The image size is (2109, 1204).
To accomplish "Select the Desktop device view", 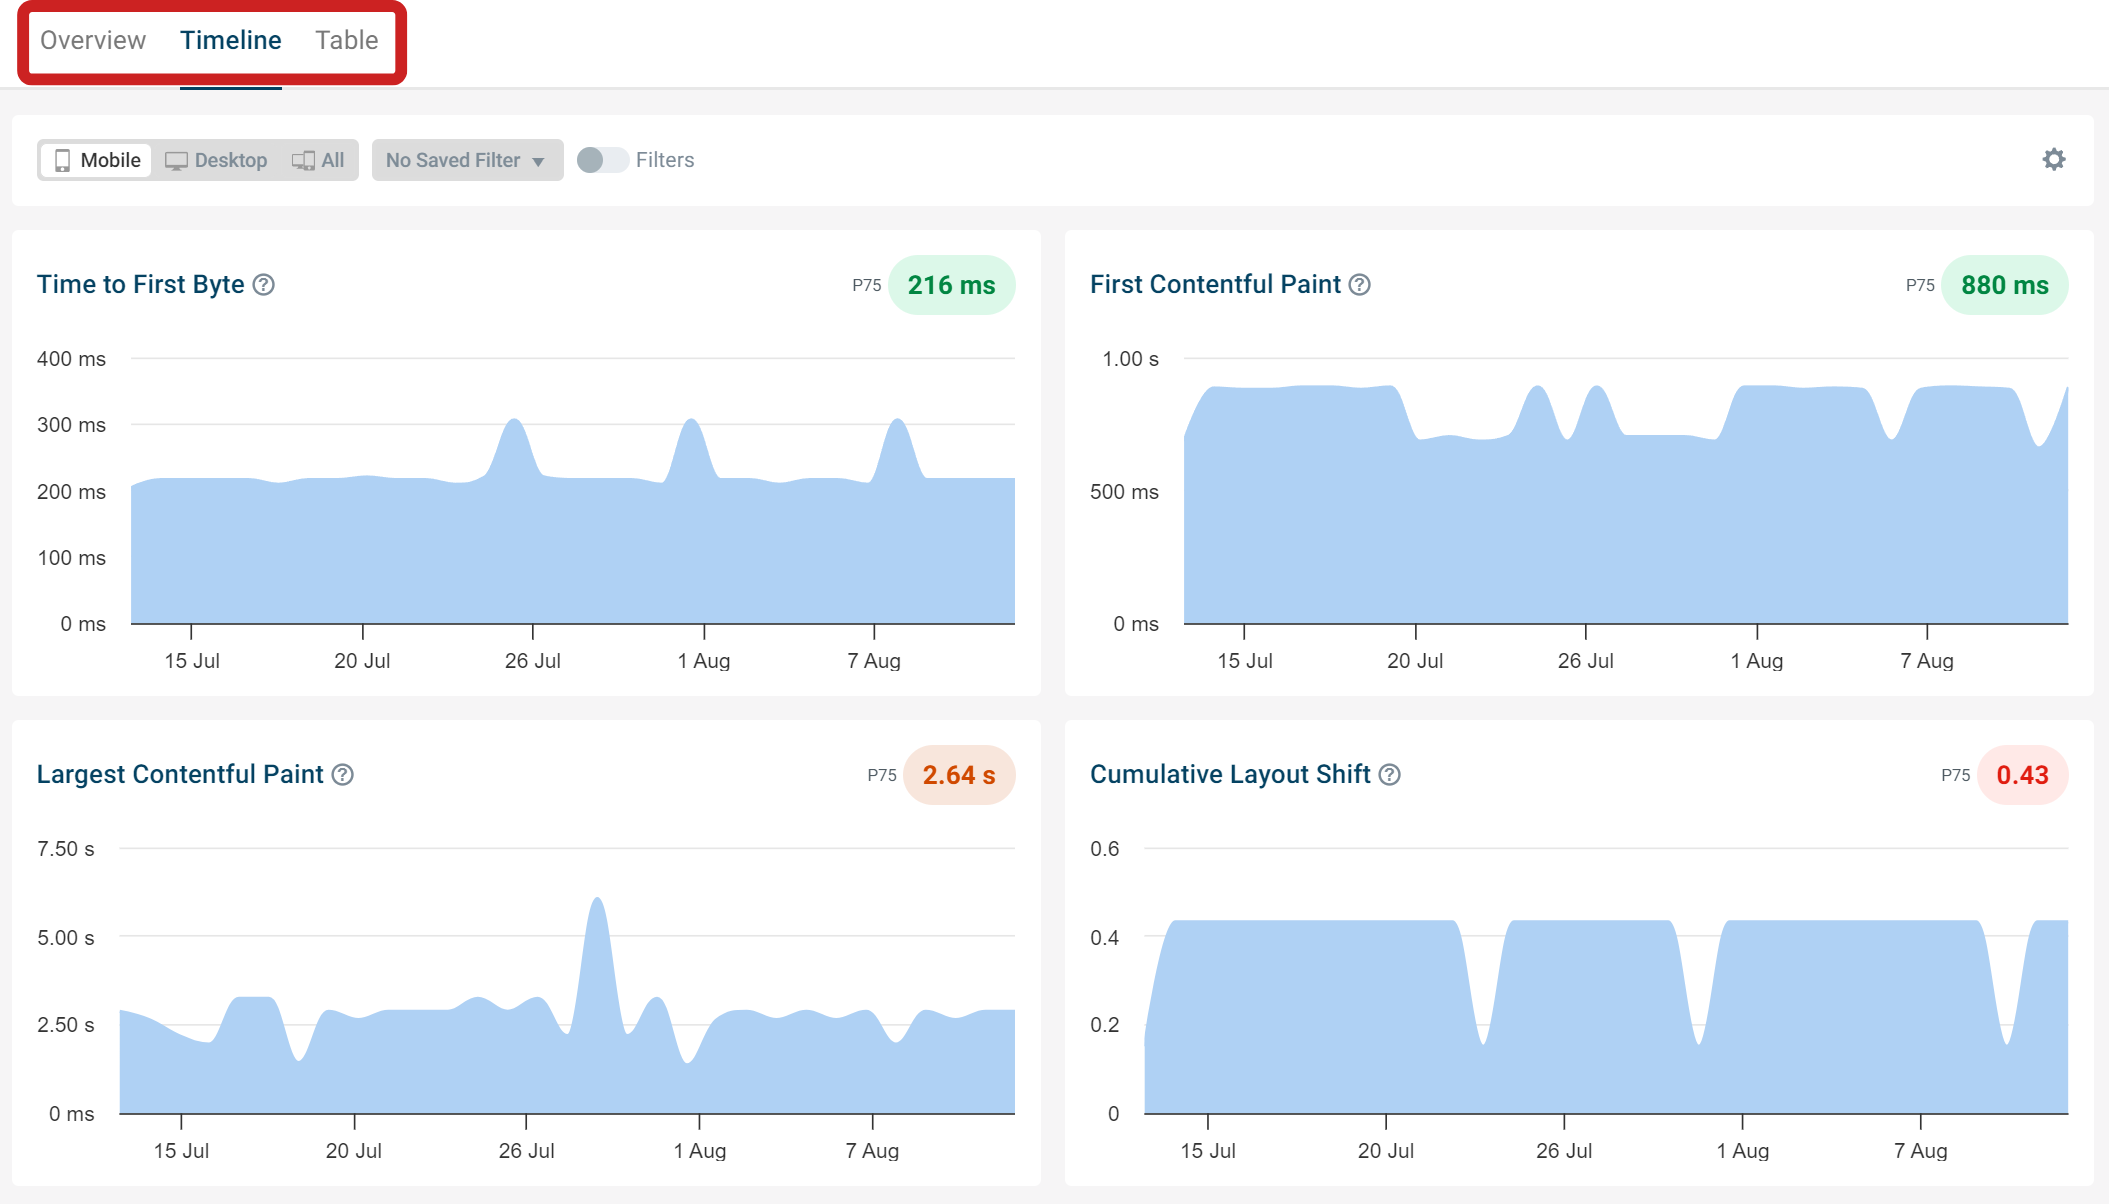I will (216, 160).
